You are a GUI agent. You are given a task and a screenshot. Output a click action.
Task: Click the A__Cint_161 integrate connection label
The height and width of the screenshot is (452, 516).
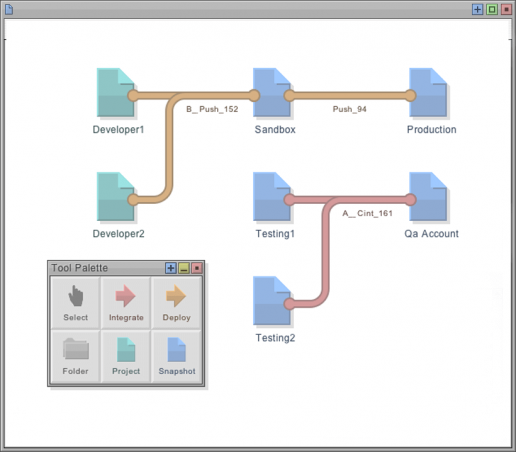coord(367,213)
